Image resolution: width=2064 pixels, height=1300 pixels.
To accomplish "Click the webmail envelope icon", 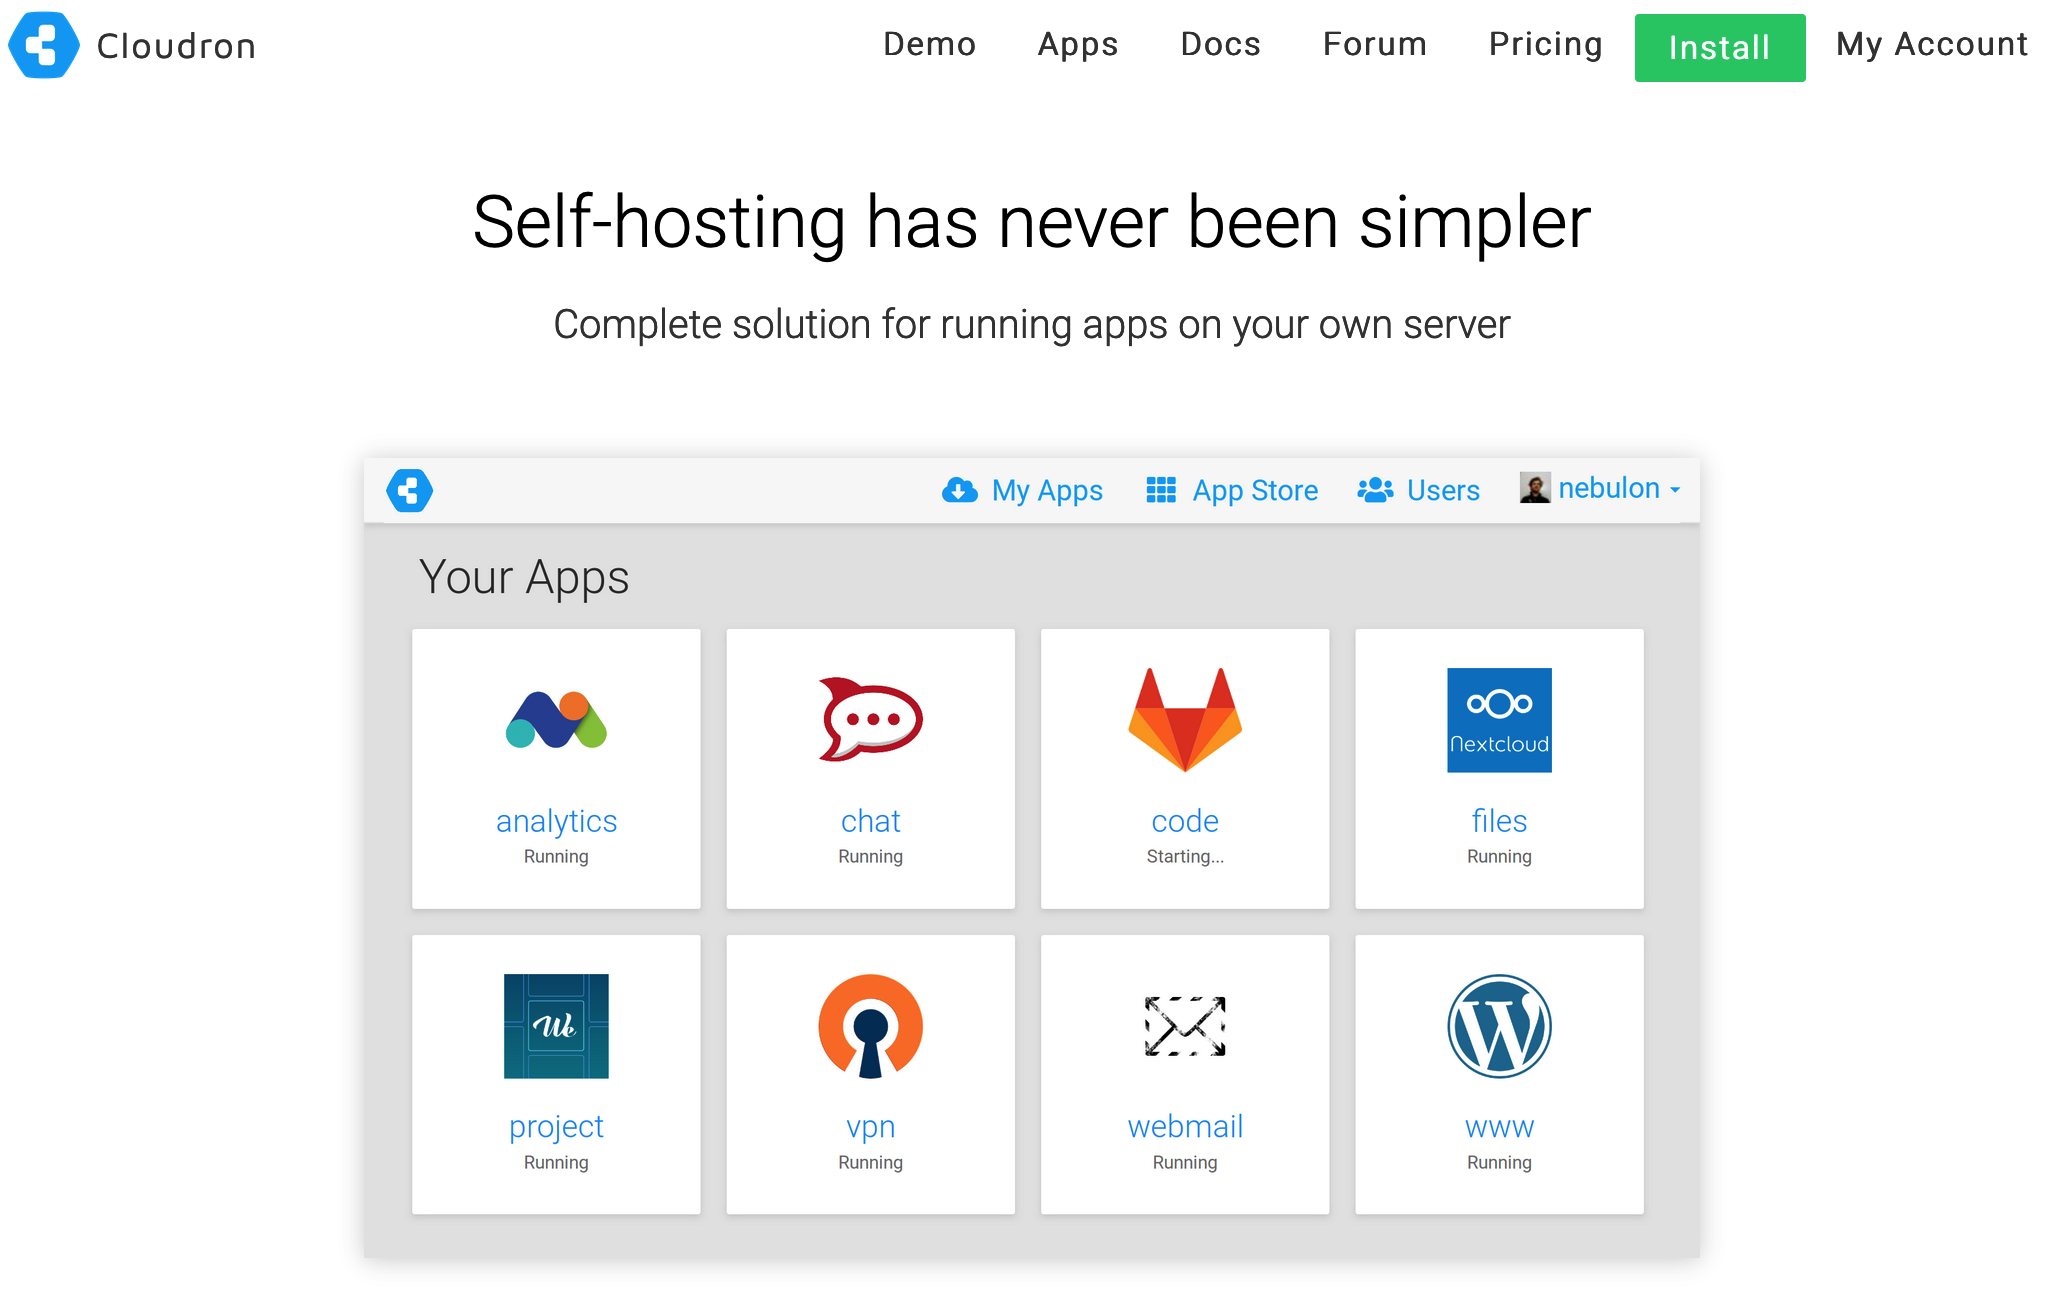I will (1185, 1026).
